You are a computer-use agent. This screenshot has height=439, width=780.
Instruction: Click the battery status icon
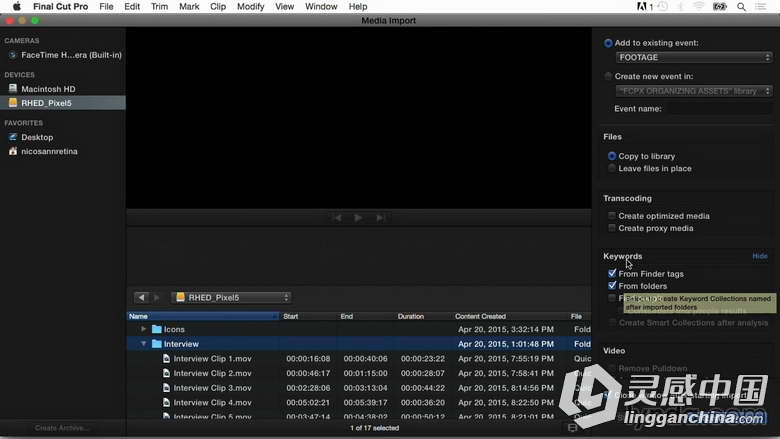720,6
